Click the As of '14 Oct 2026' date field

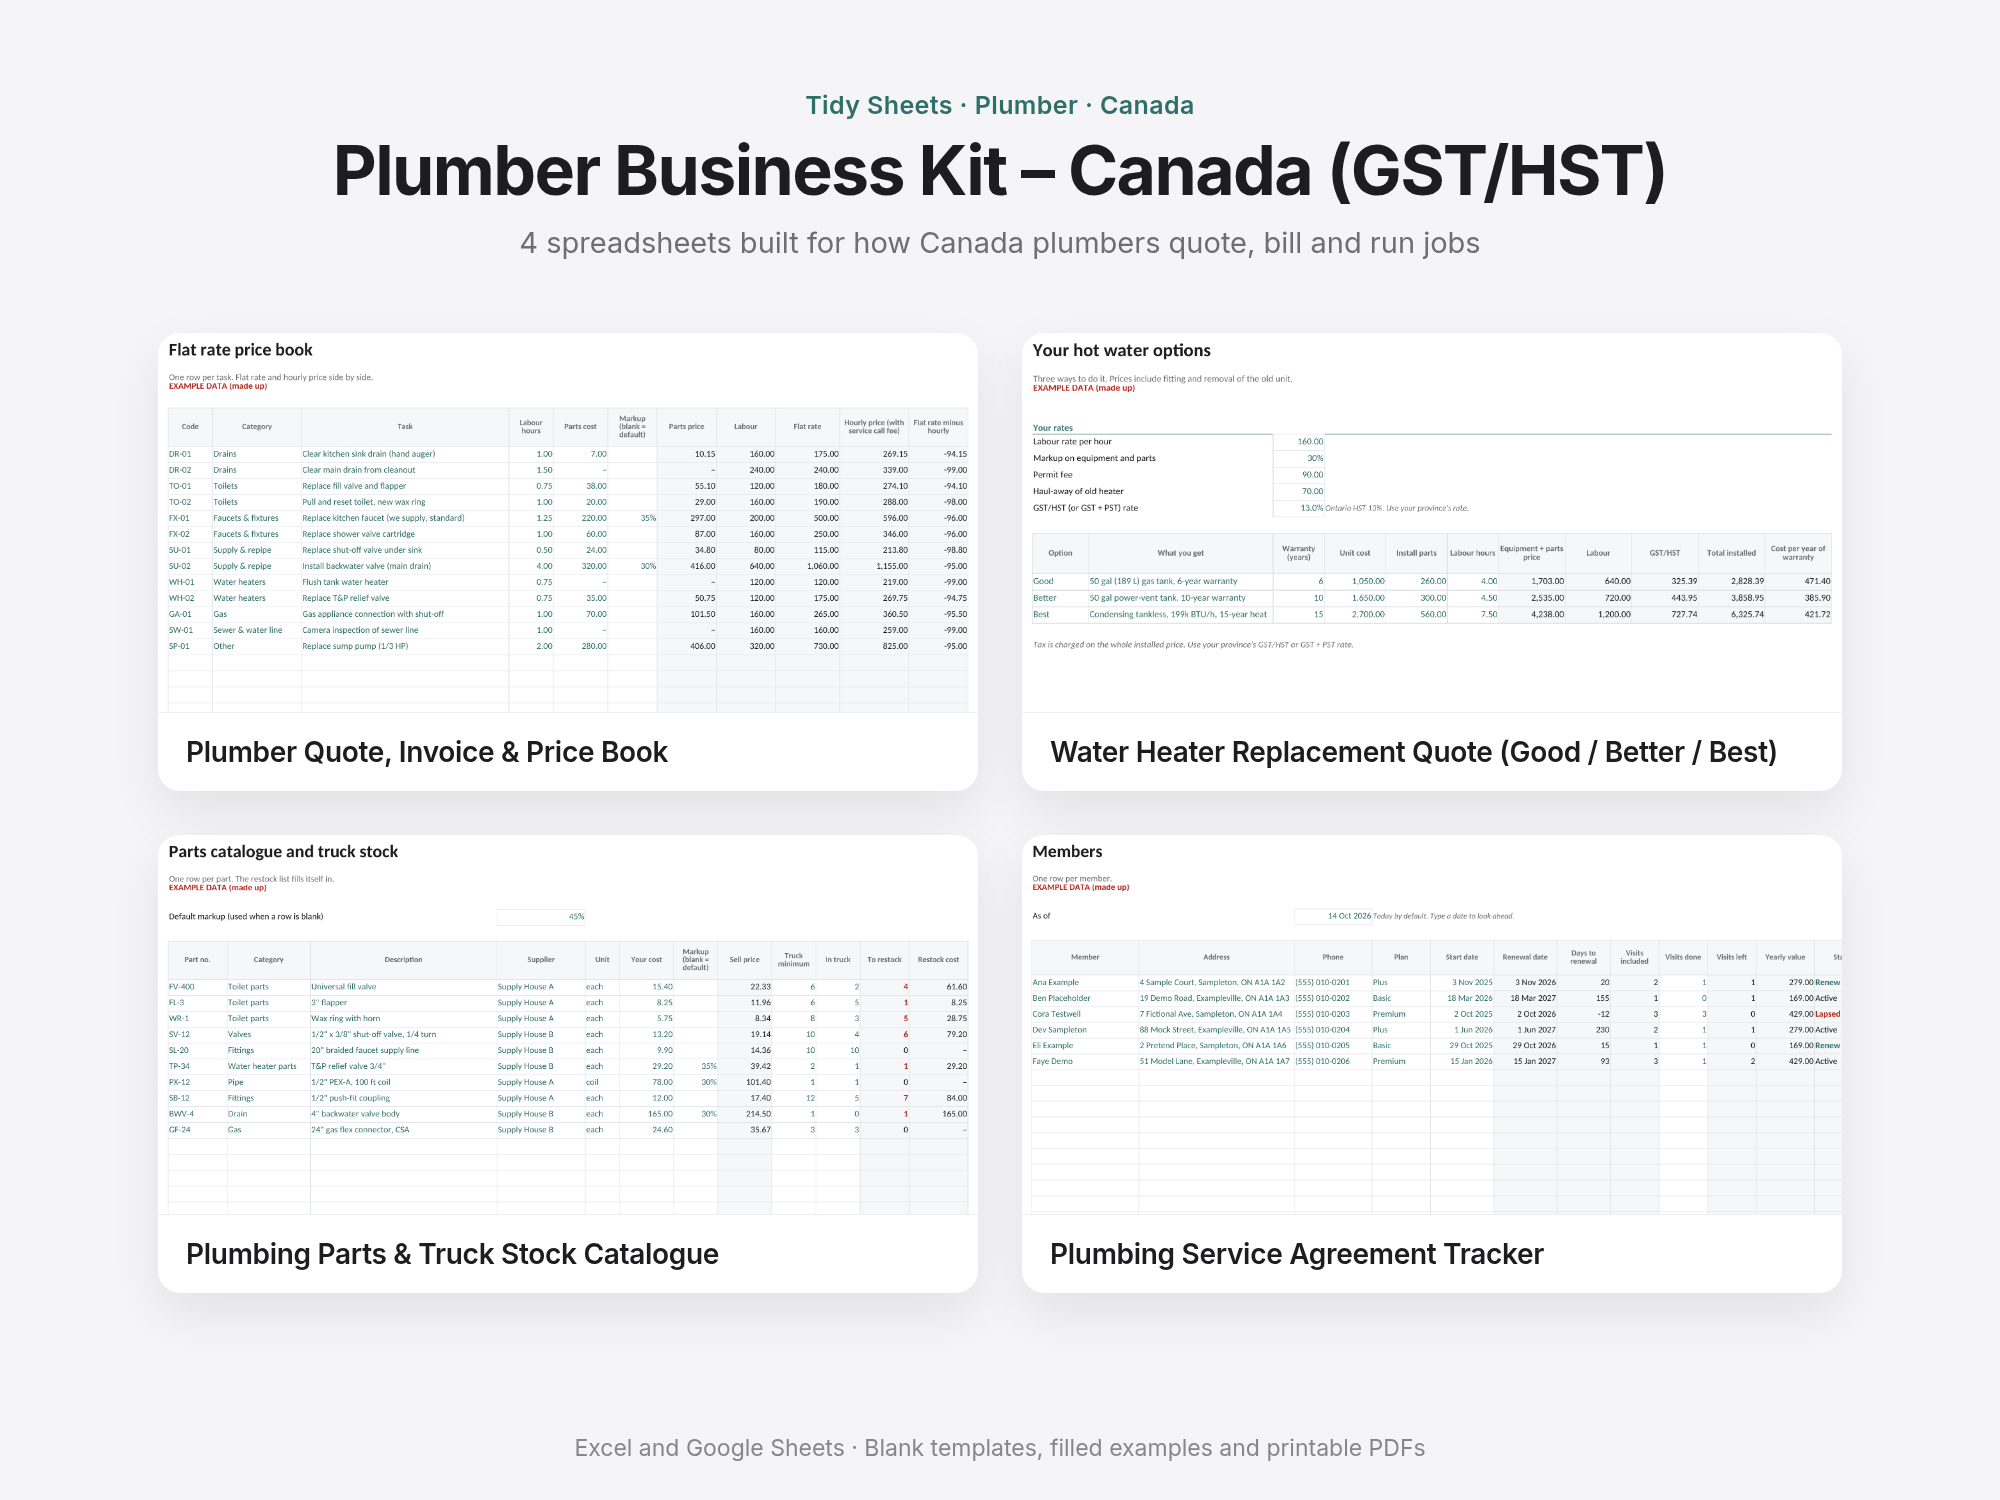pos(1333,916)
